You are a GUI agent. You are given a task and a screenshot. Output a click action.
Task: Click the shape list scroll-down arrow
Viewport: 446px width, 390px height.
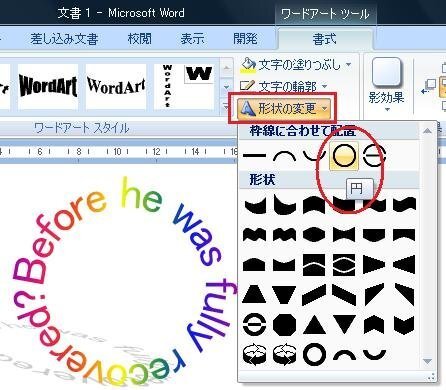click(x=427, y=361)
